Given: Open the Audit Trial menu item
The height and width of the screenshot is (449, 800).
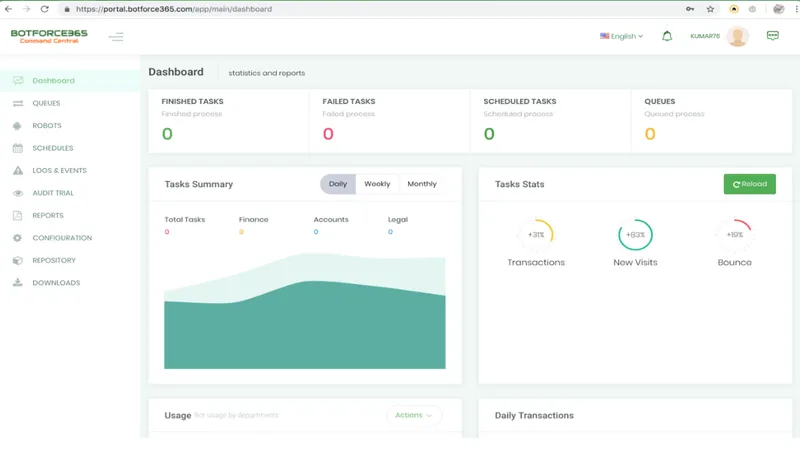Looking at the screenshot, I should [53, 193].
